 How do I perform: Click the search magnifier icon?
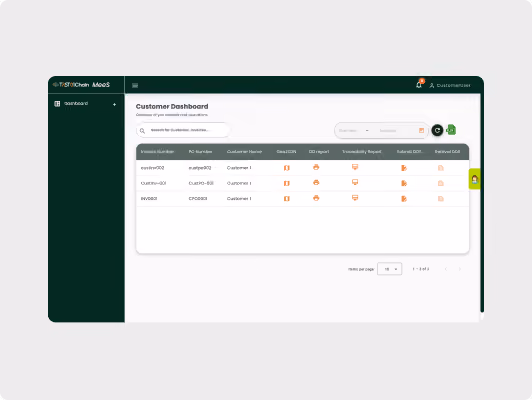(x=142, y=131)
